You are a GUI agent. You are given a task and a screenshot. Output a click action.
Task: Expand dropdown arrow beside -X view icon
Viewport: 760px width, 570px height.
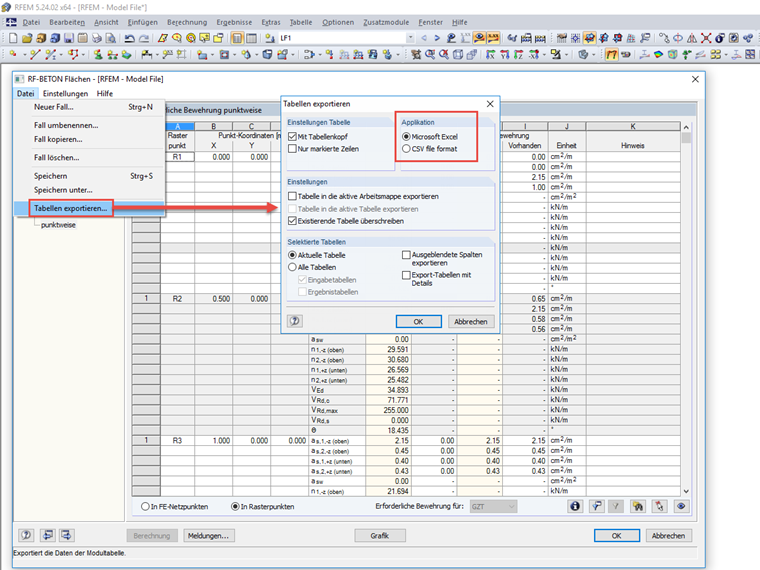[544, 54]
